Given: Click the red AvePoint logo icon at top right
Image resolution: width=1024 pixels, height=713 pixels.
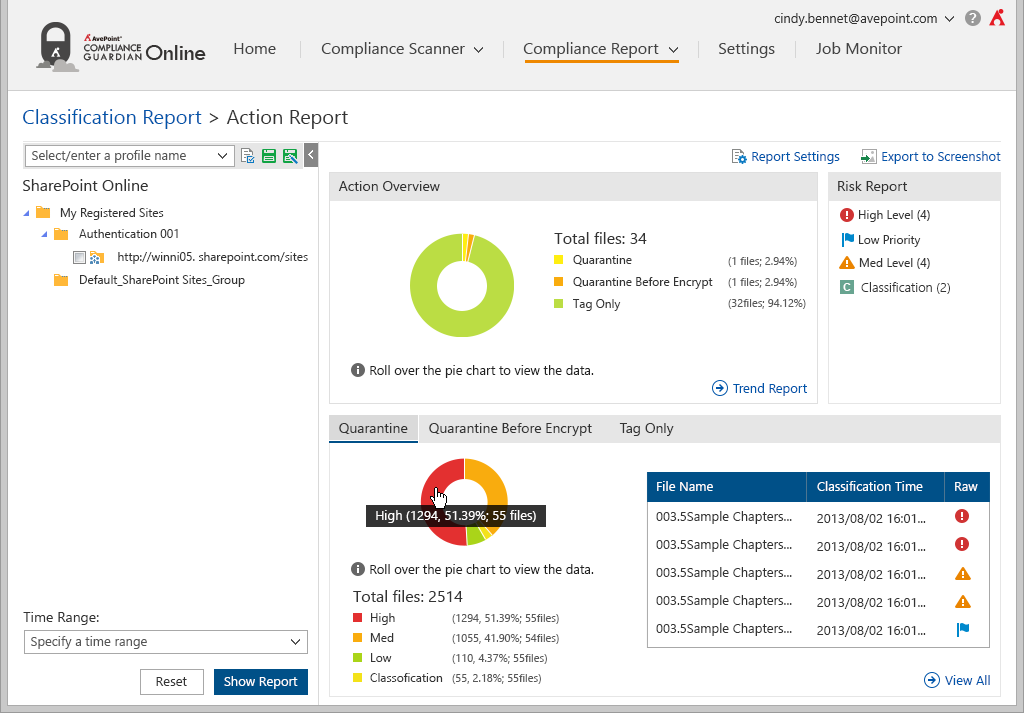Looking at the screenshot, I should [x=997, y=18].
